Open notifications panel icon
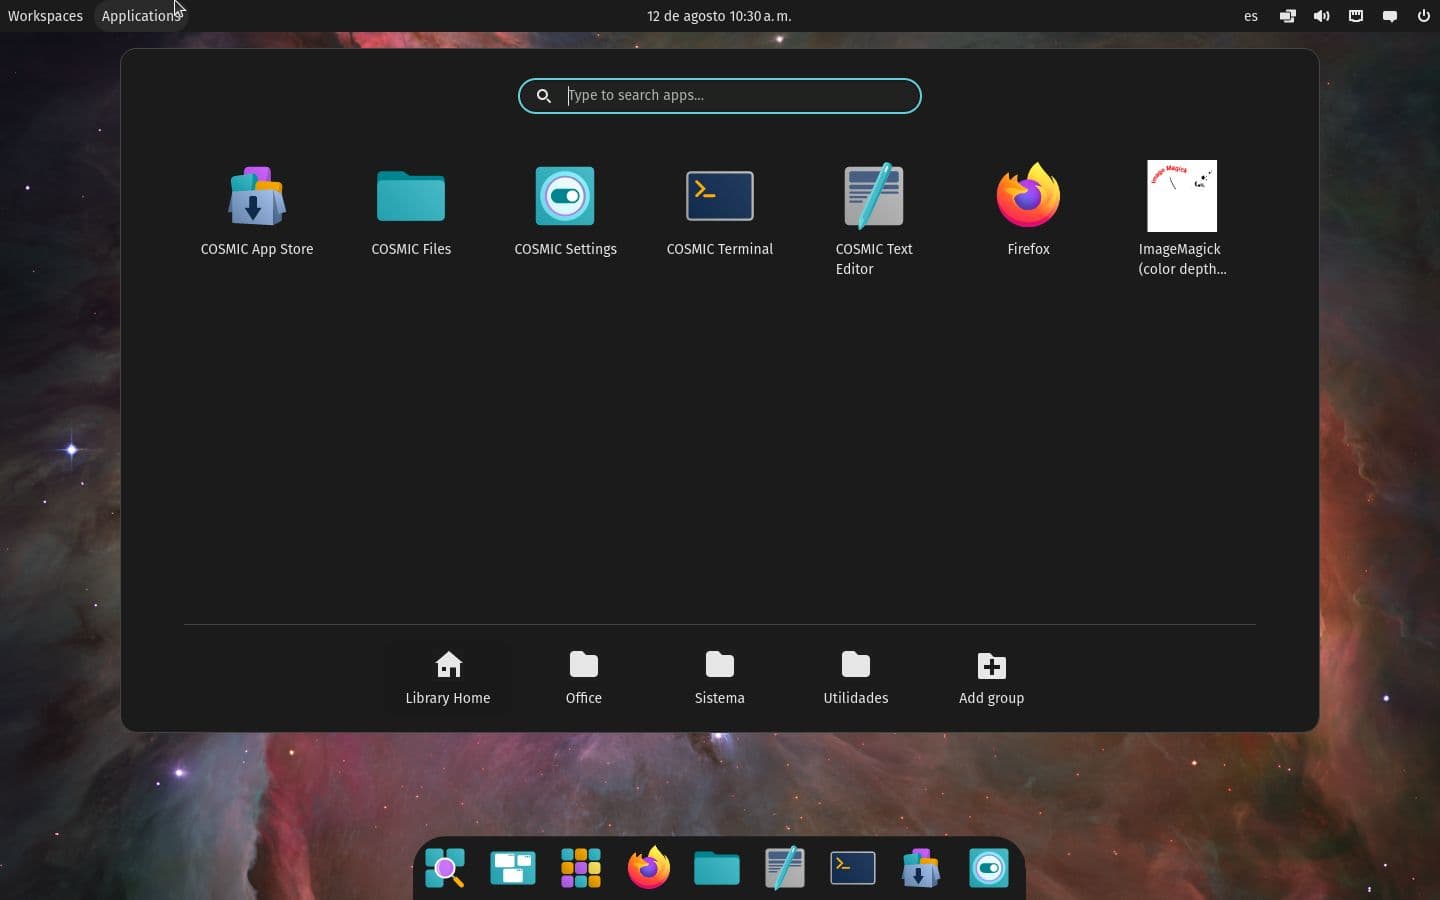The height and width of the screenshot is (900, 1440). (x=1390, y=16)
